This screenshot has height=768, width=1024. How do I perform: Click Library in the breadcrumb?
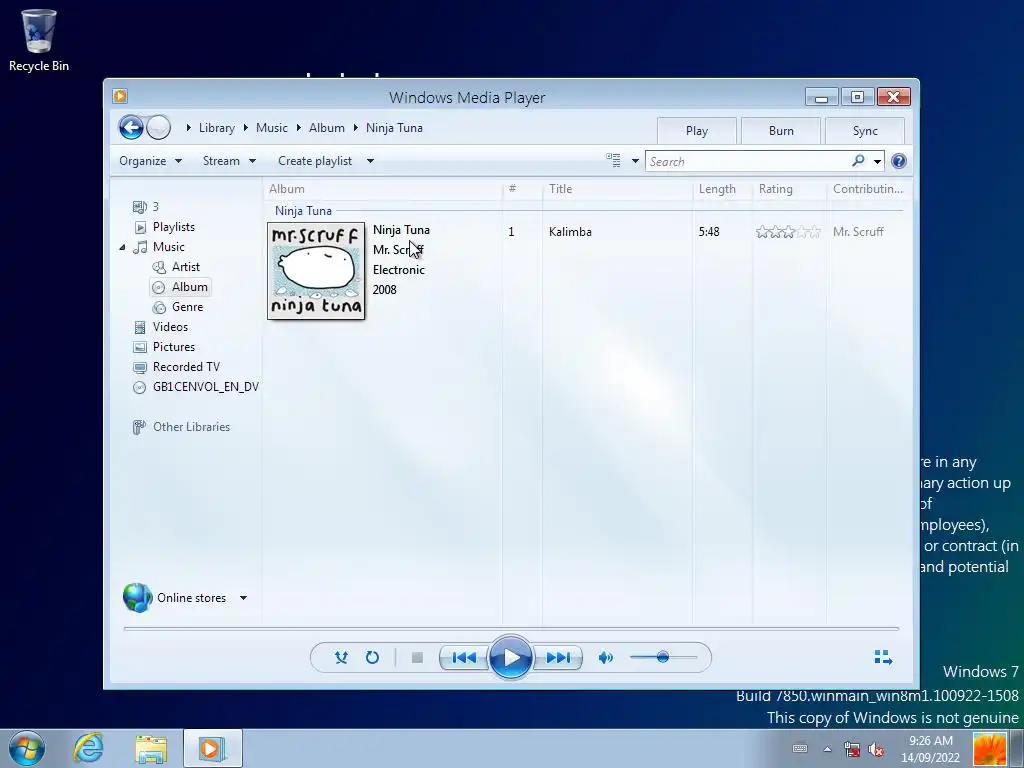pyautogui.click(x=217, y=128)
